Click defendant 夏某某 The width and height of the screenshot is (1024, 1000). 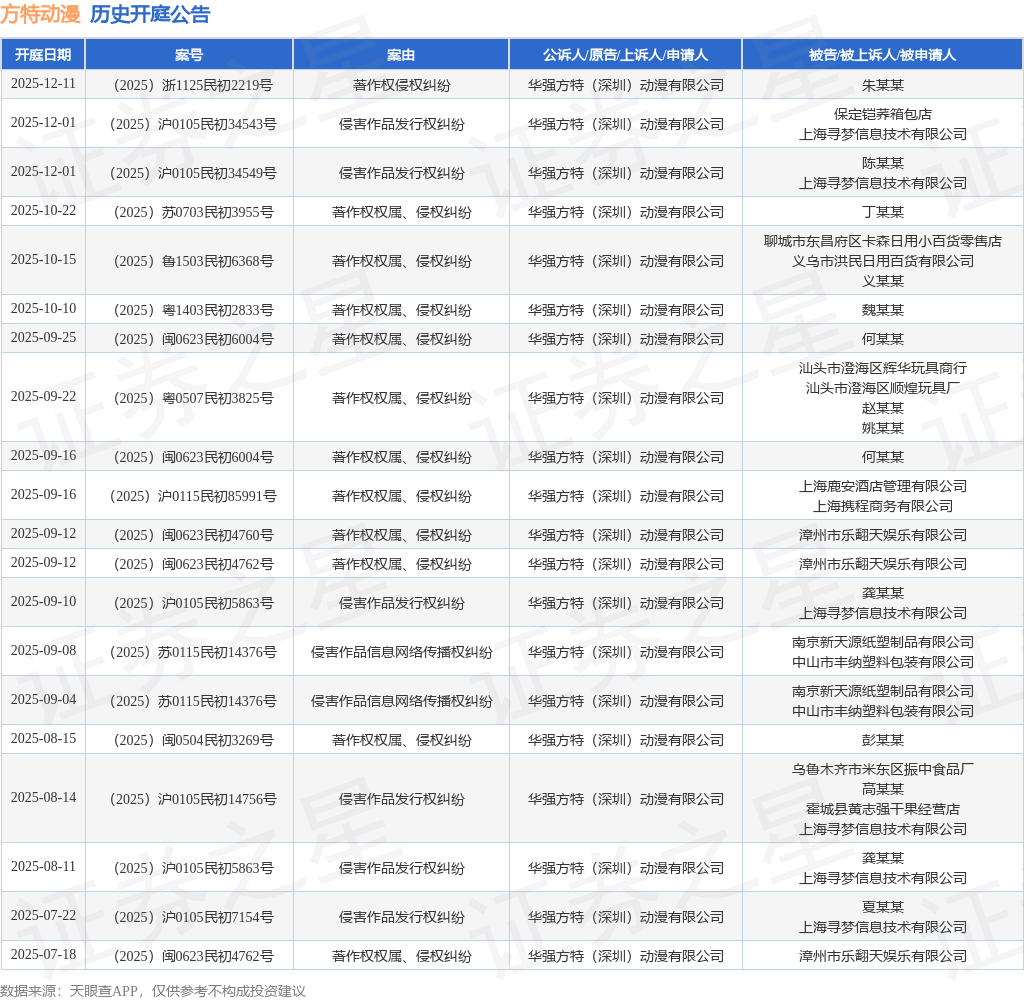pos(882,907)
